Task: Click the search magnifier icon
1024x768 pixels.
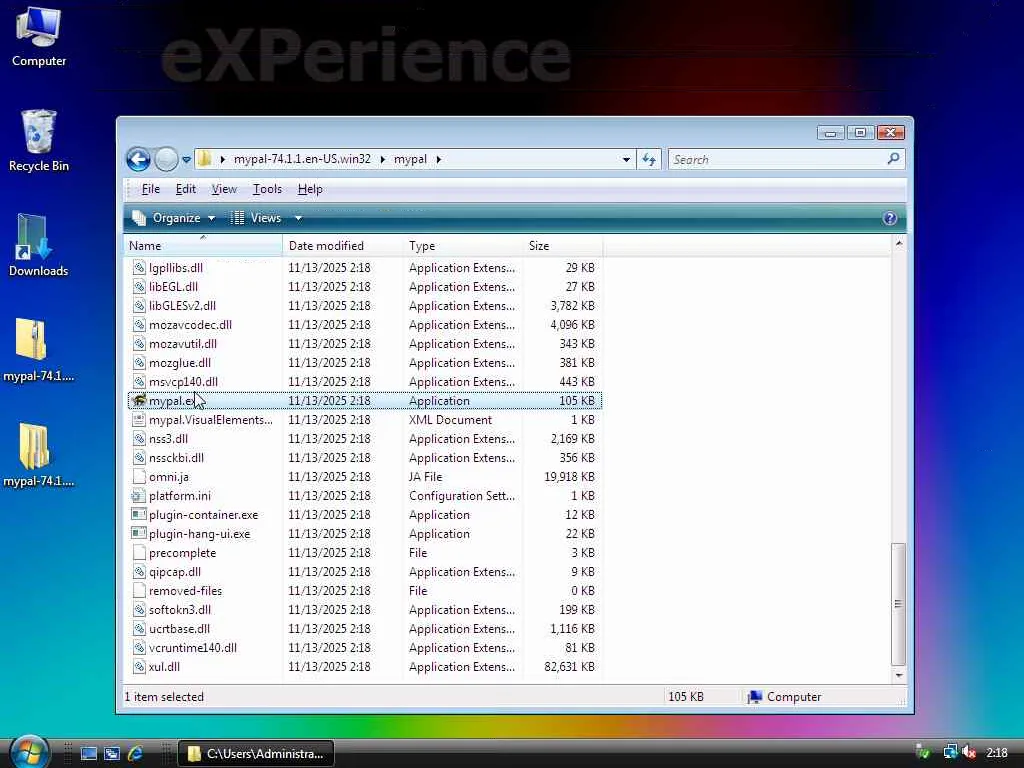Action: (x=893, y=159)
